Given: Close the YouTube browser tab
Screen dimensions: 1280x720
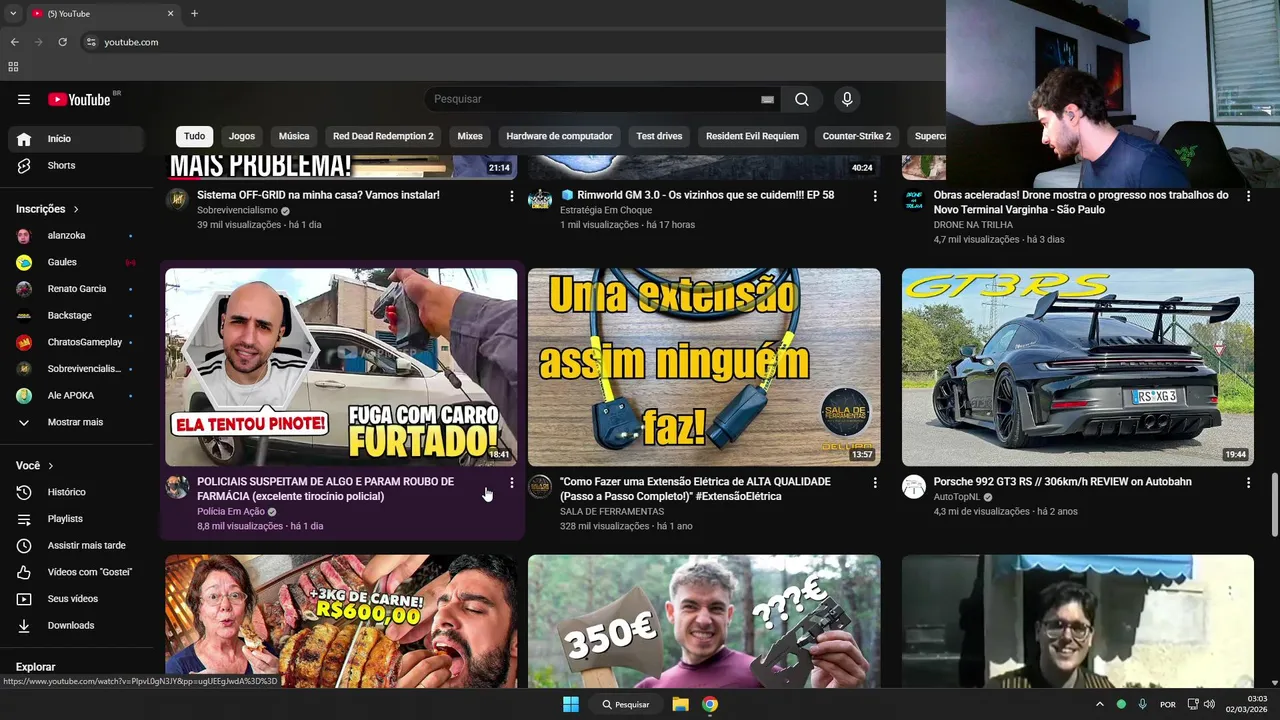Looking at the screenshot, I should pos(170,14).
